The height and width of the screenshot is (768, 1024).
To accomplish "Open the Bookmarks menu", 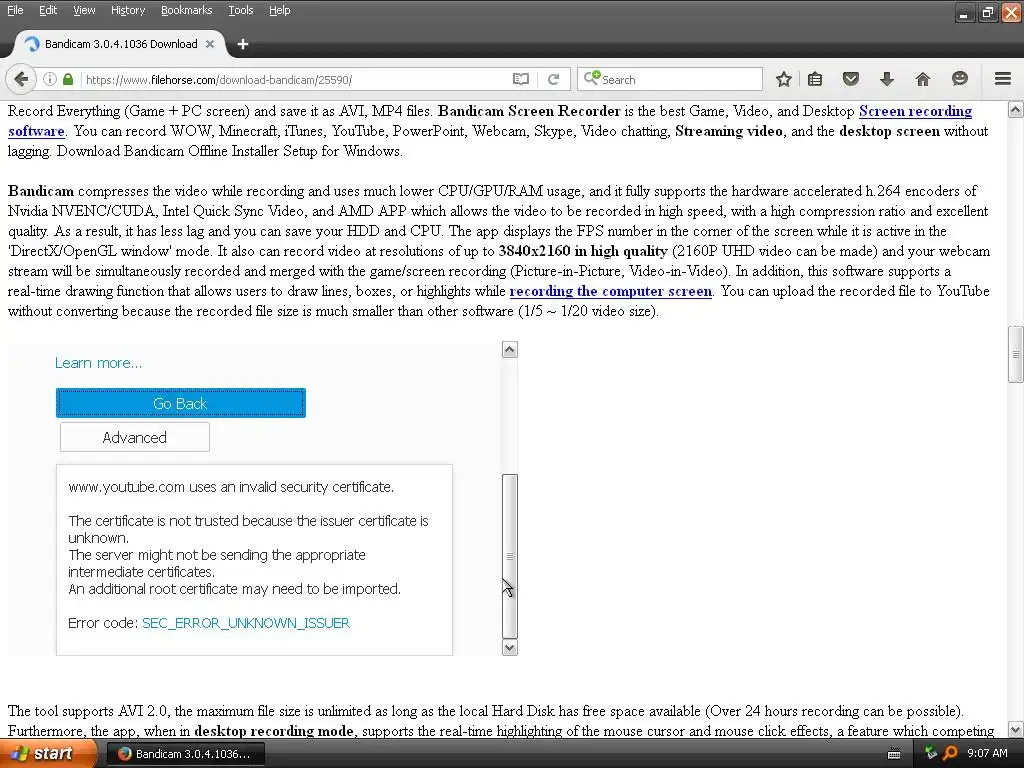I will 186,10.
